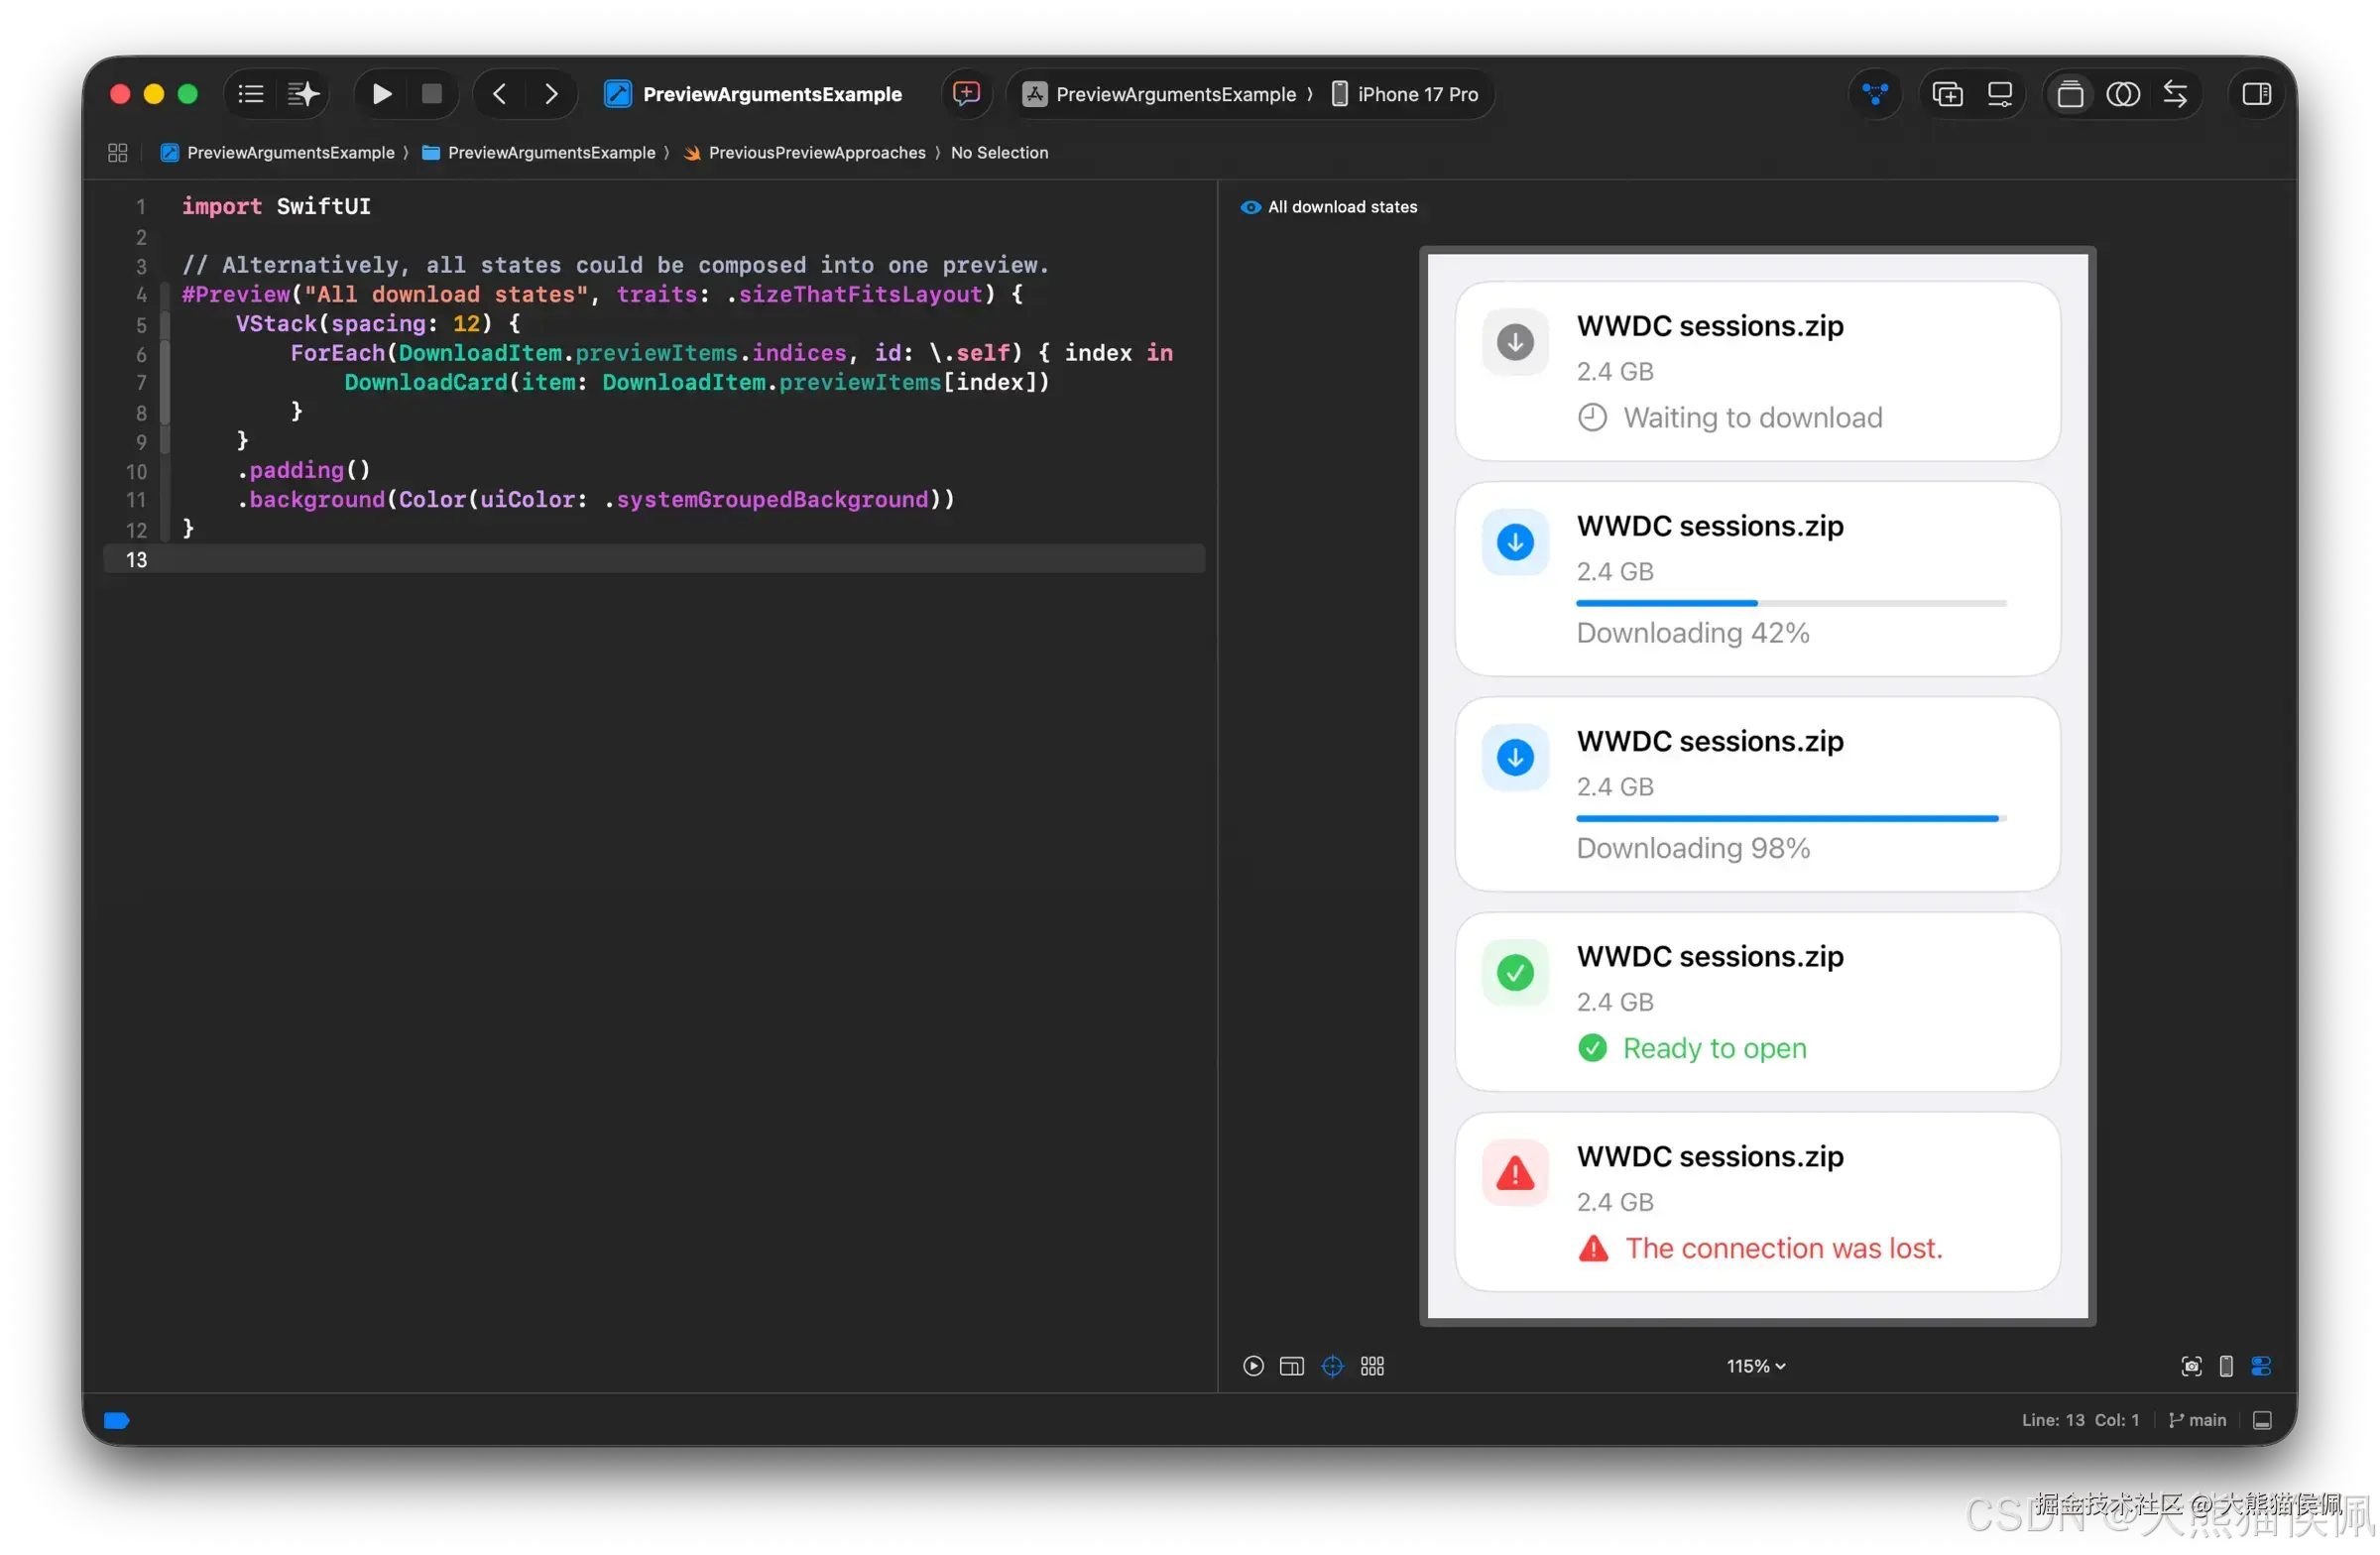This screenshot has height=1555, width=2380.
Task: Click the red warning triangle file icon
Action: click(x=1515, y=1172)
